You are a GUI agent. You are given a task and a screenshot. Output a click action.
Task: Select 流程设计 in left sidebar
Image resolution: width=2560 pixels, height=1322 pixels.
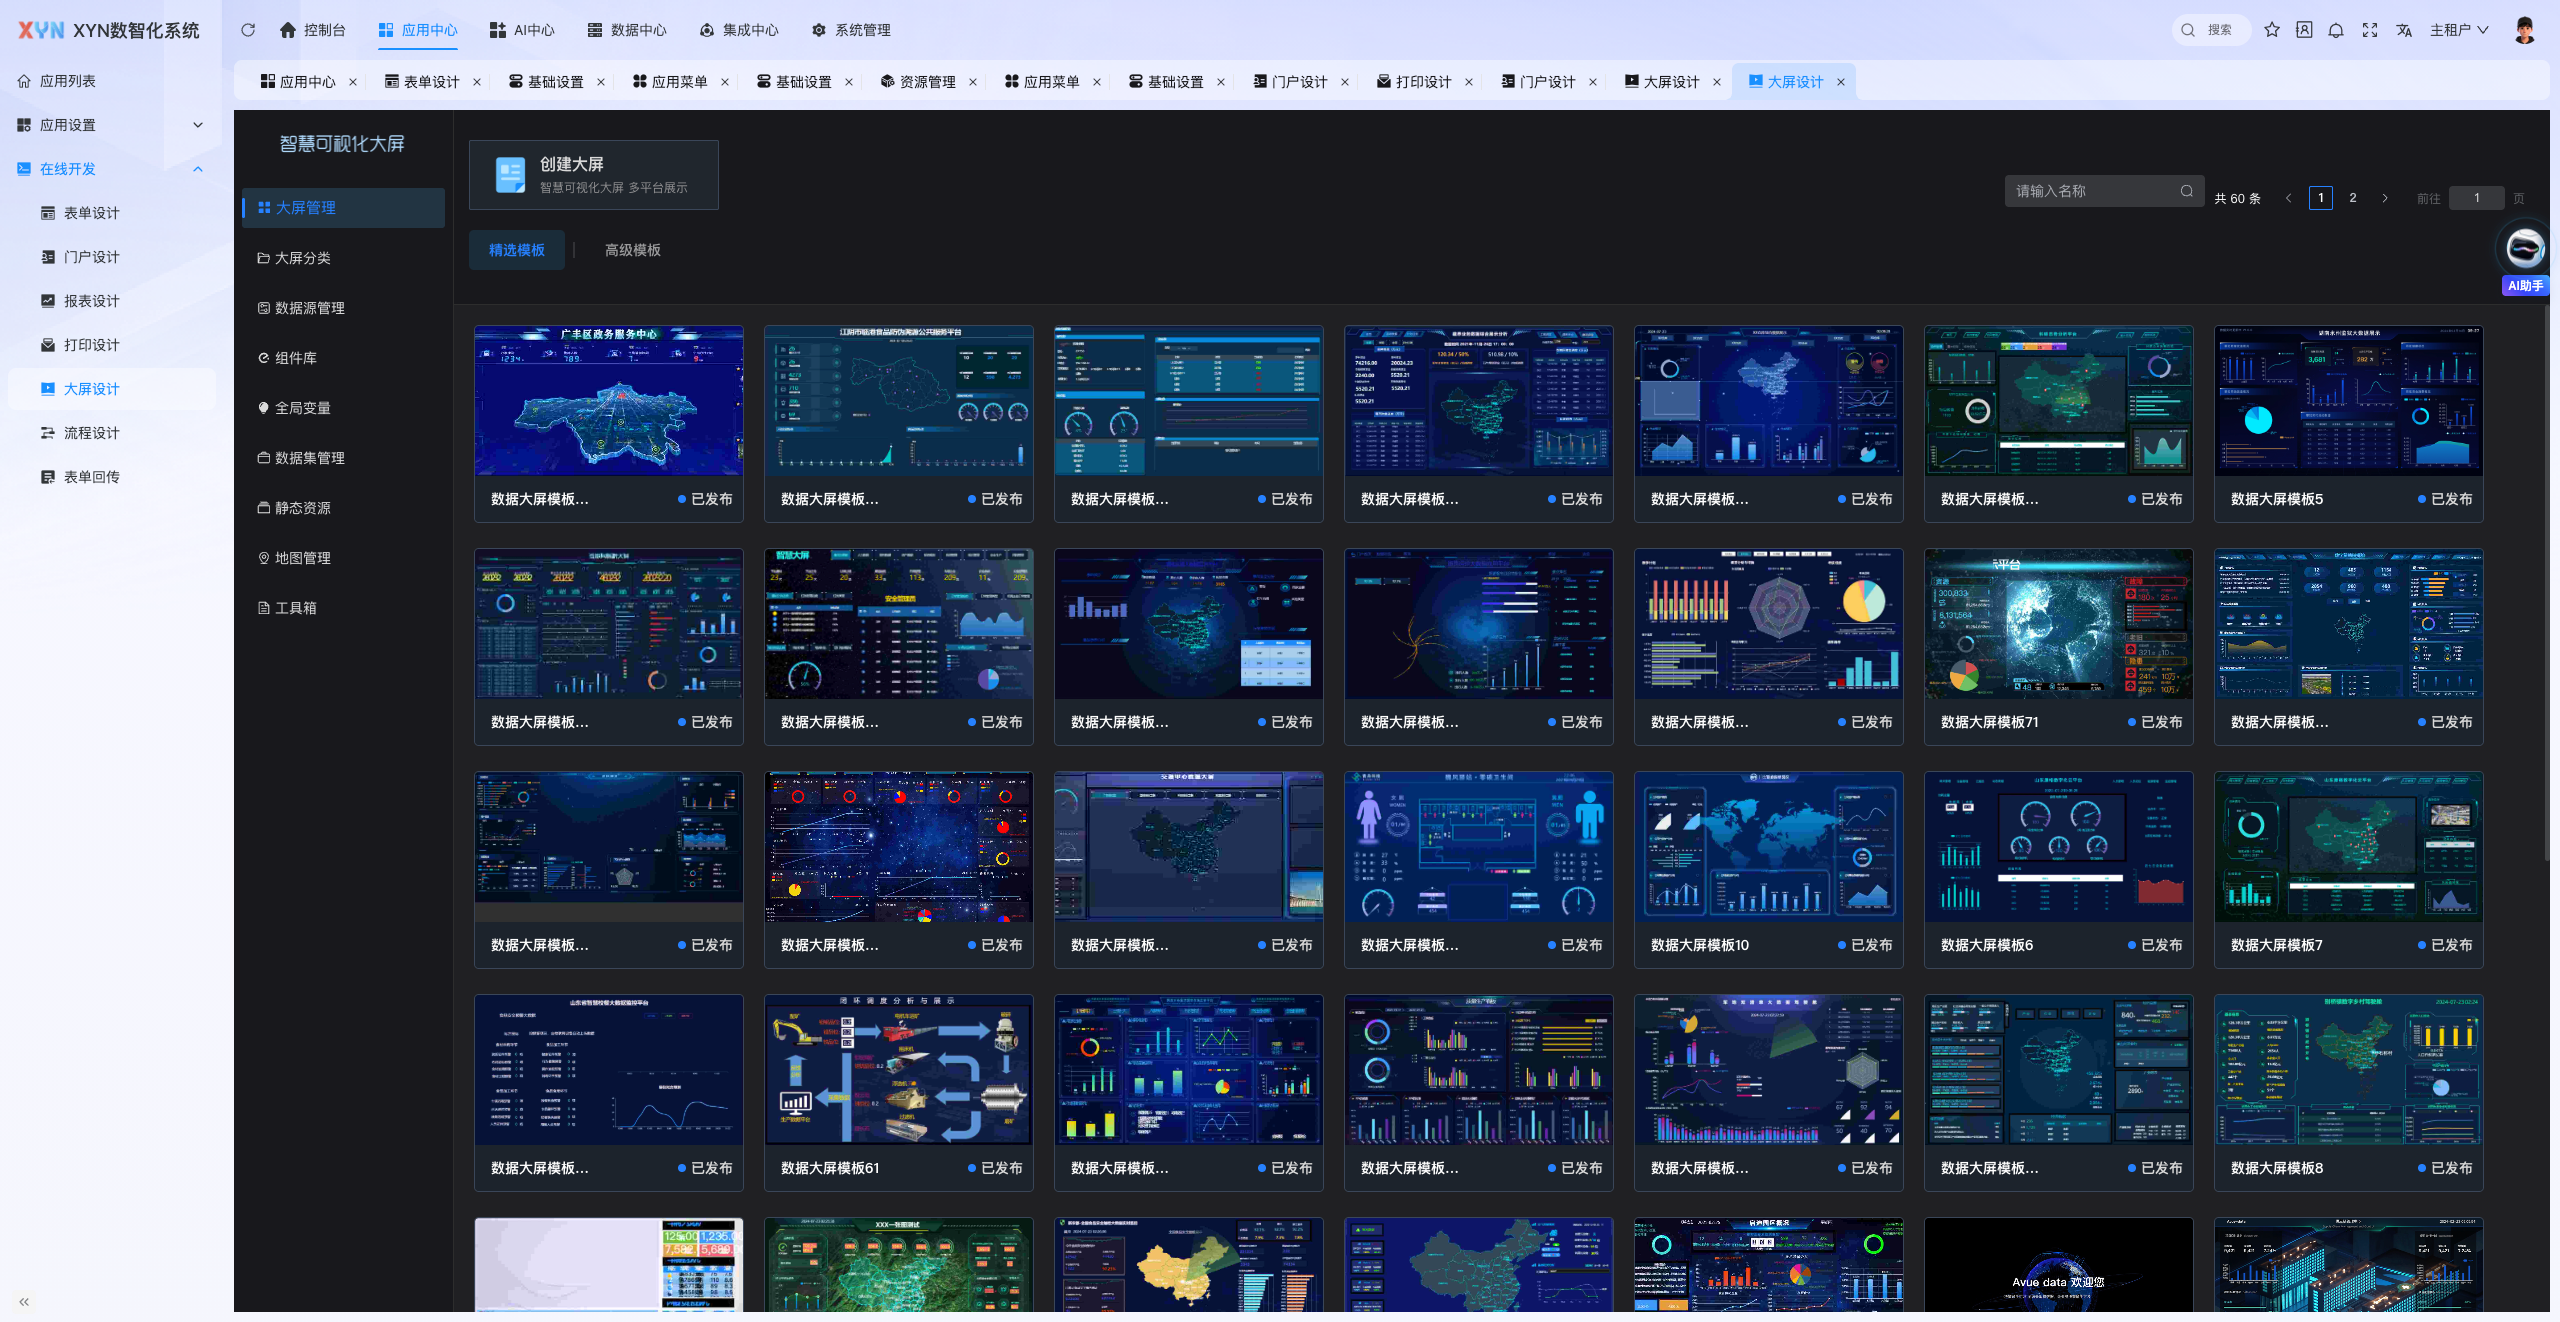click(112, 433)
